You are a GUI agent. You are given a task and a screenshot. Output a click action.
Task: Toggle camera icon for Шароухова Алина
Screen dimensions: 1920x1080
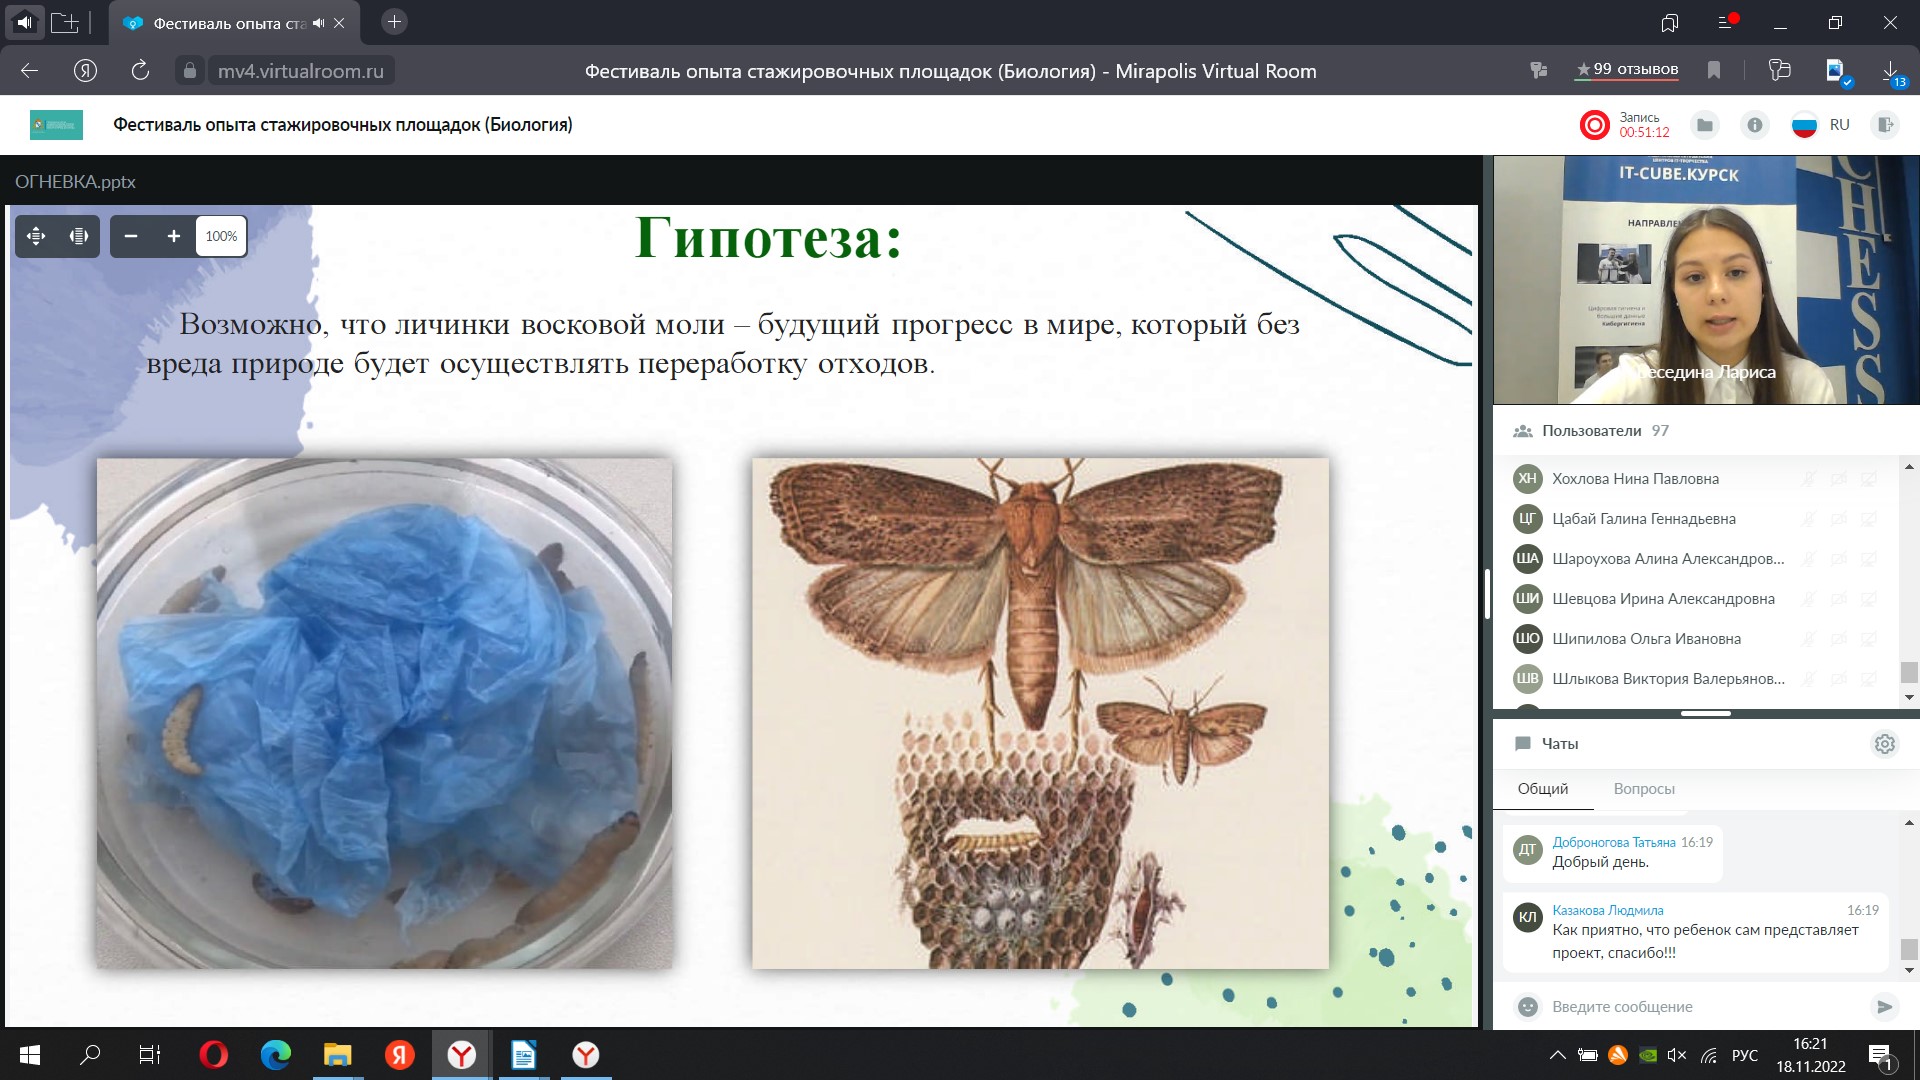tap(1838, 559)
